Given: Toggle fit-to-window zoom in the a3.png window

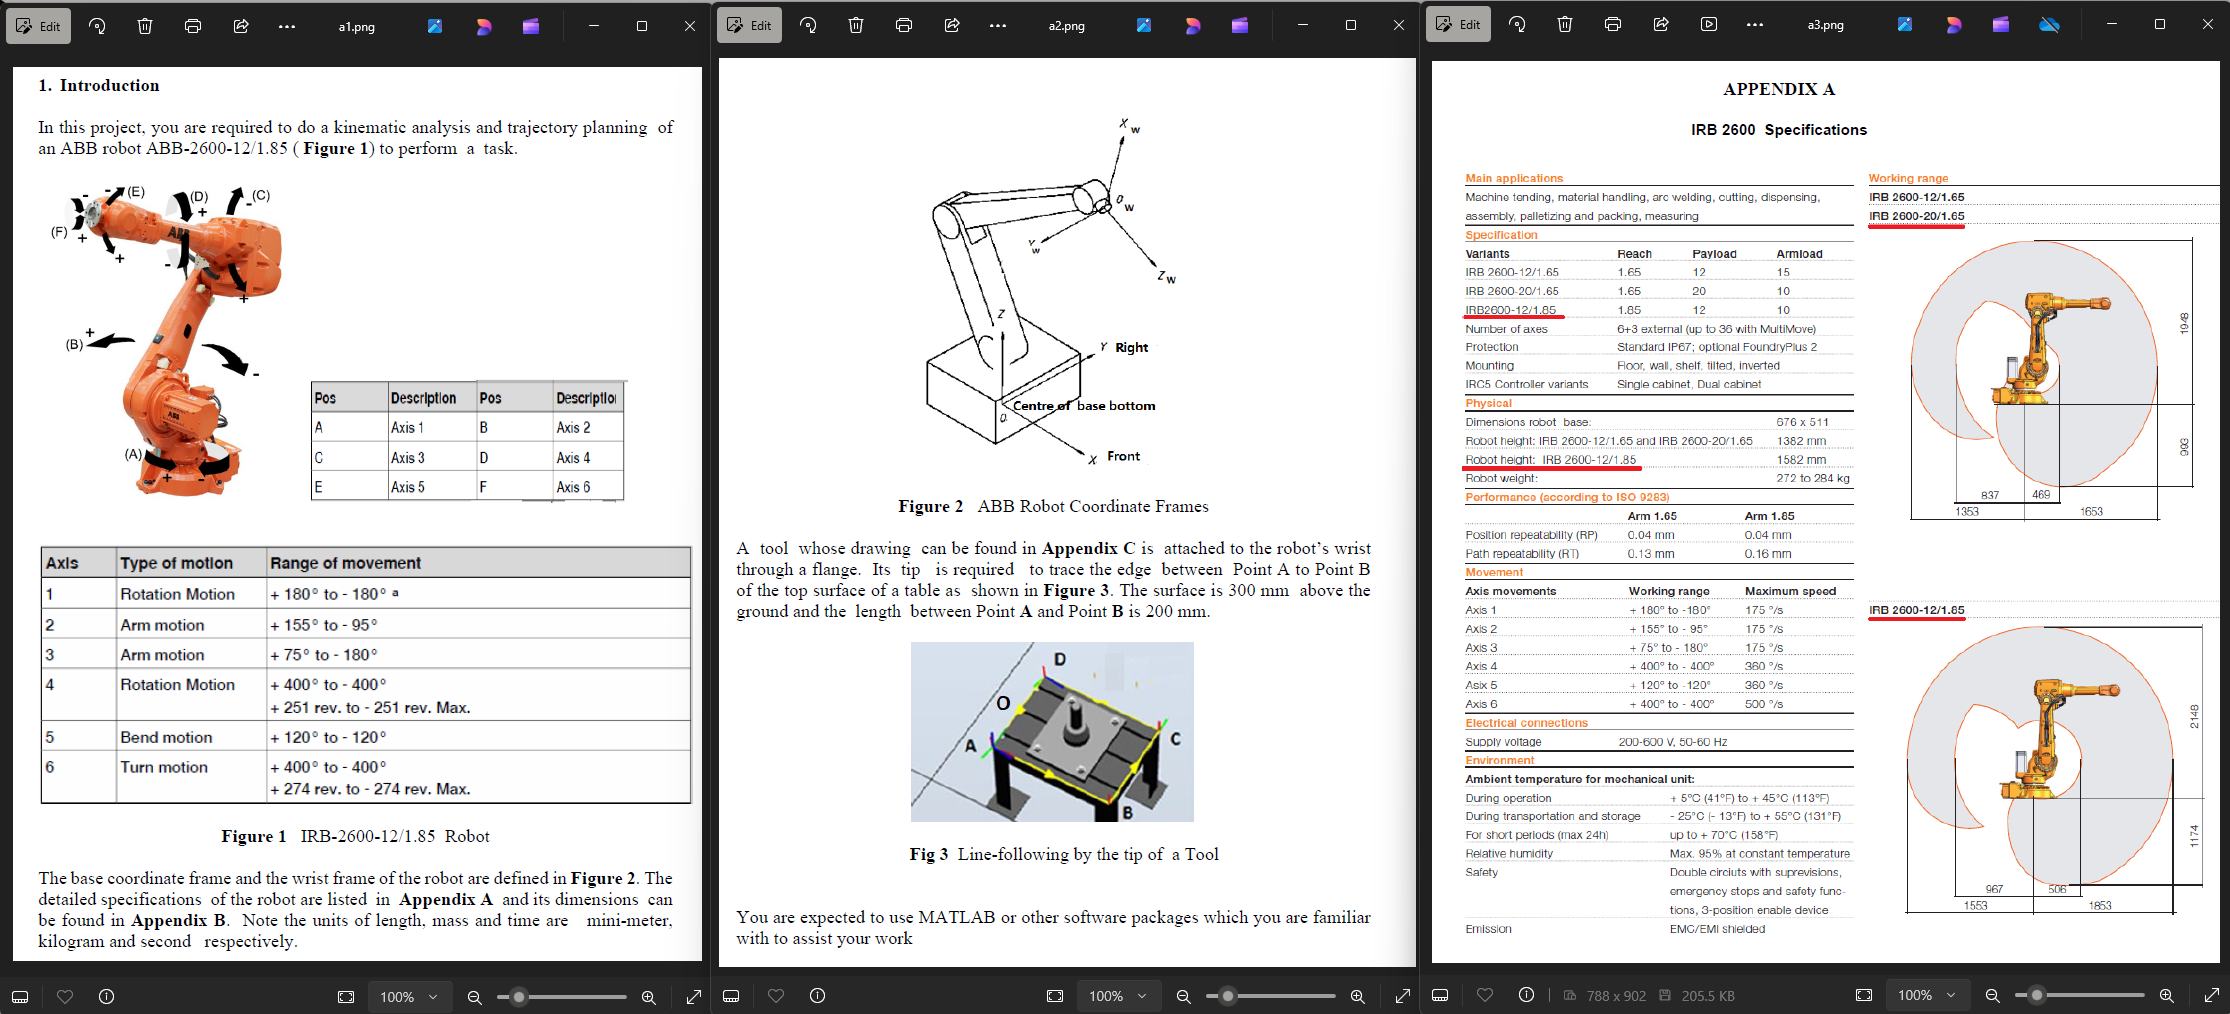Looking at the screenshot, I should click(1864, 995).
